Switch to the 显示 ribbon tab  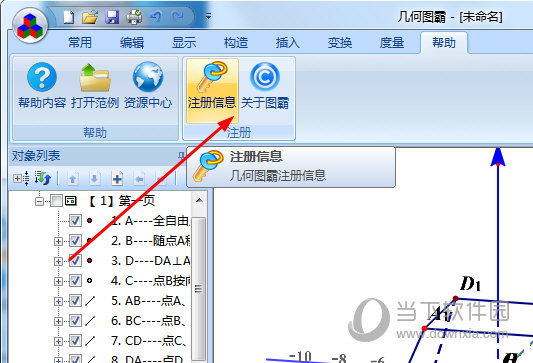[184, 43]
